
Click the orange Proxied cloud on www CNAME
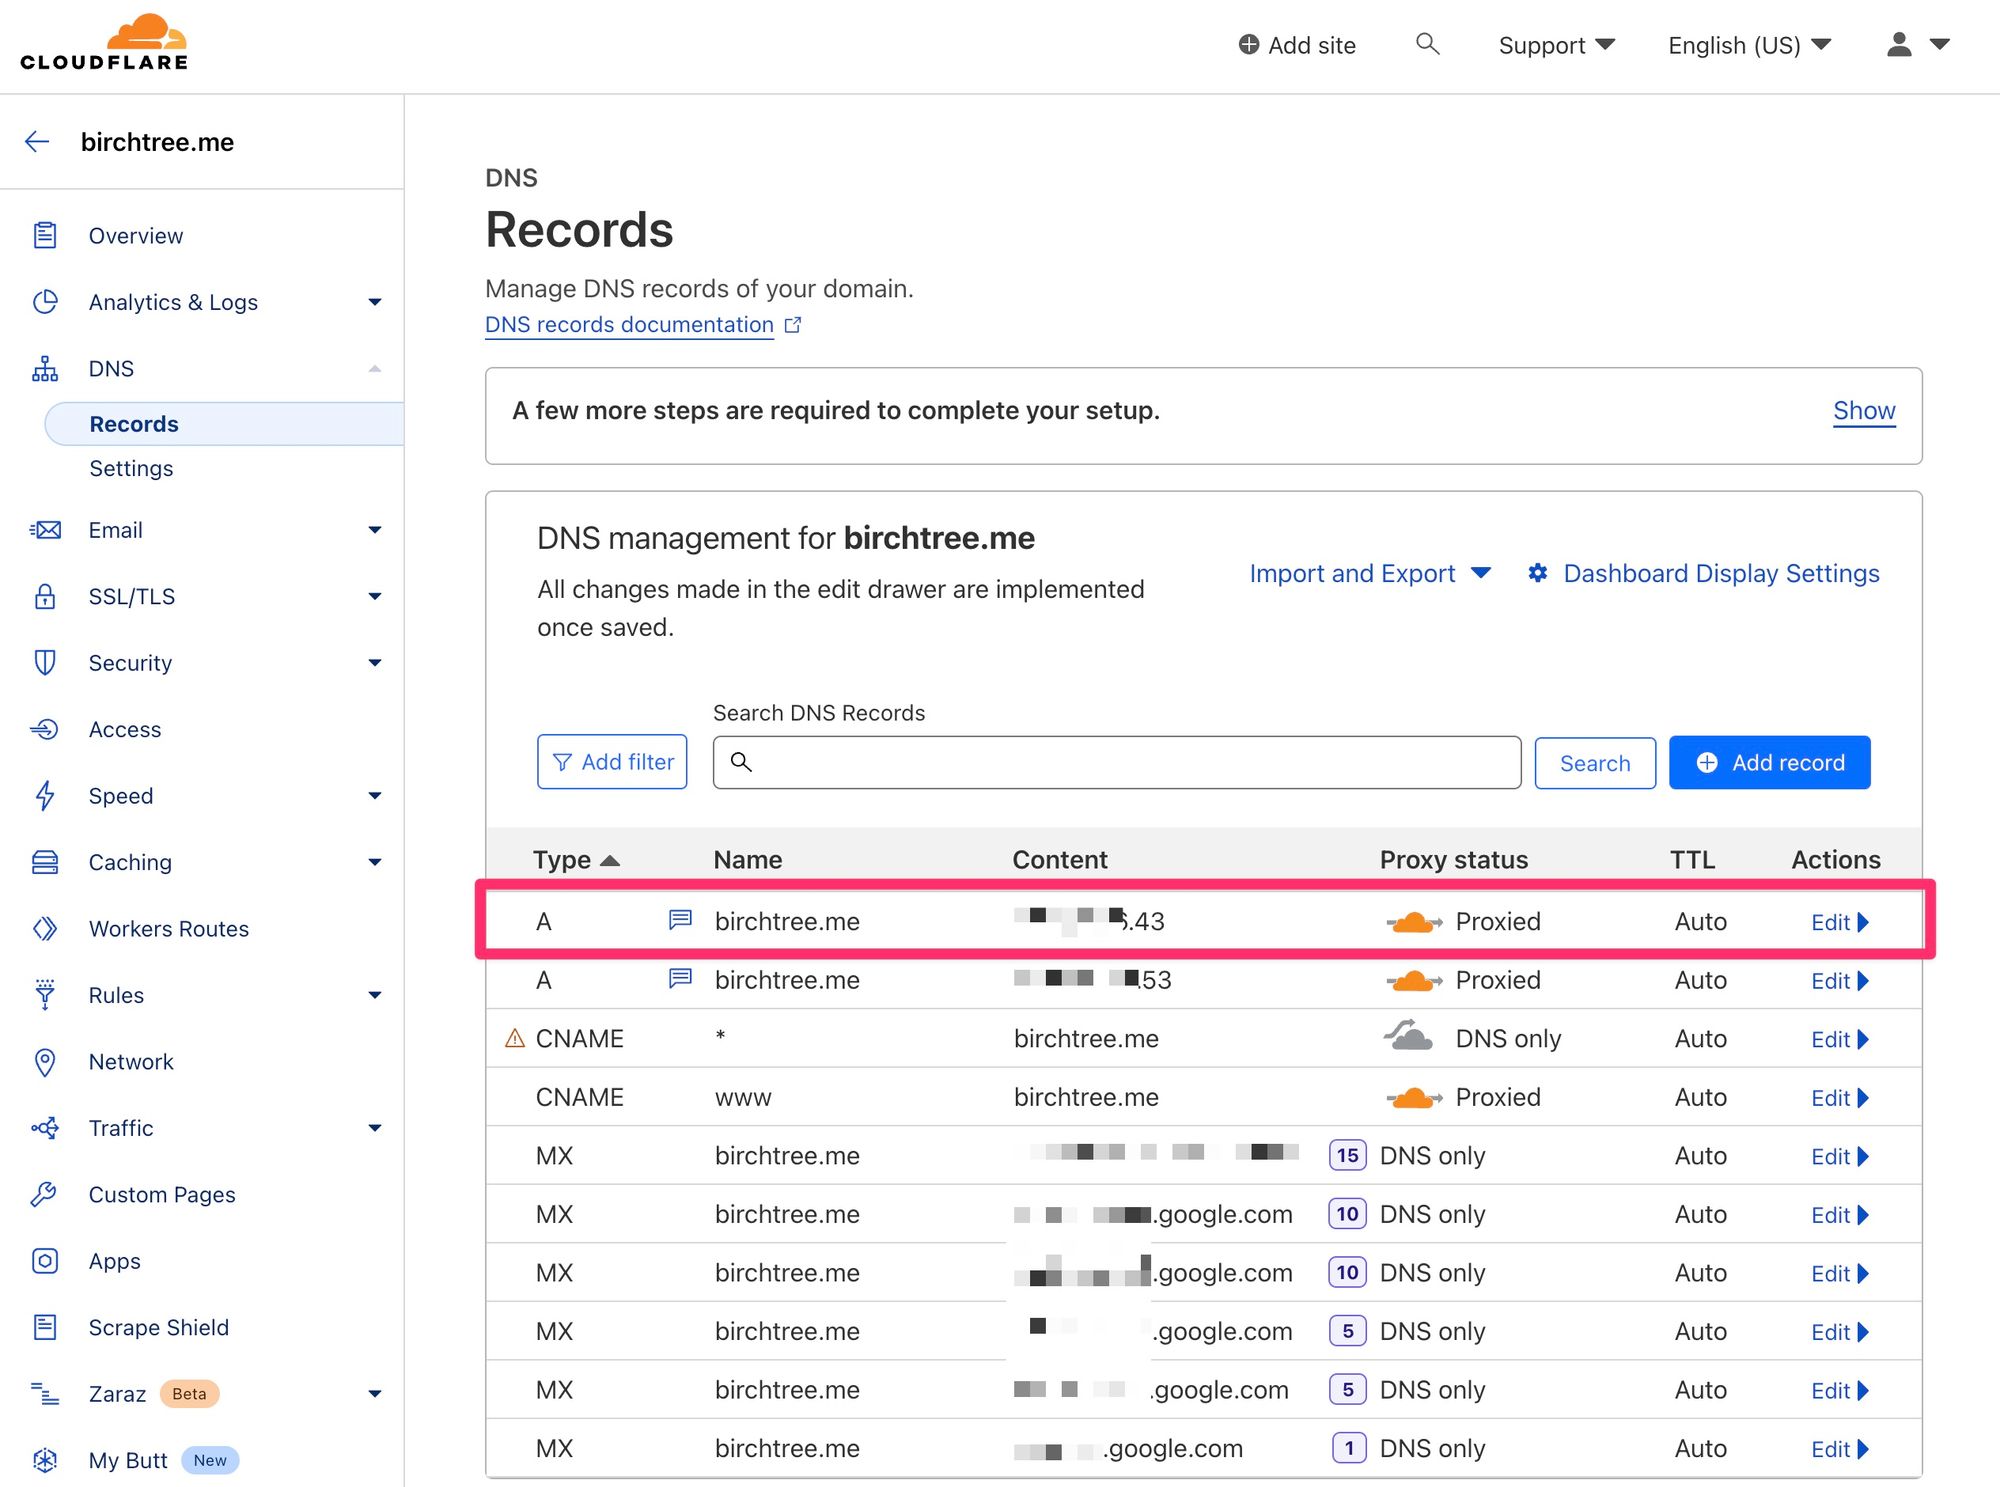click(x=1413, y=1097)
